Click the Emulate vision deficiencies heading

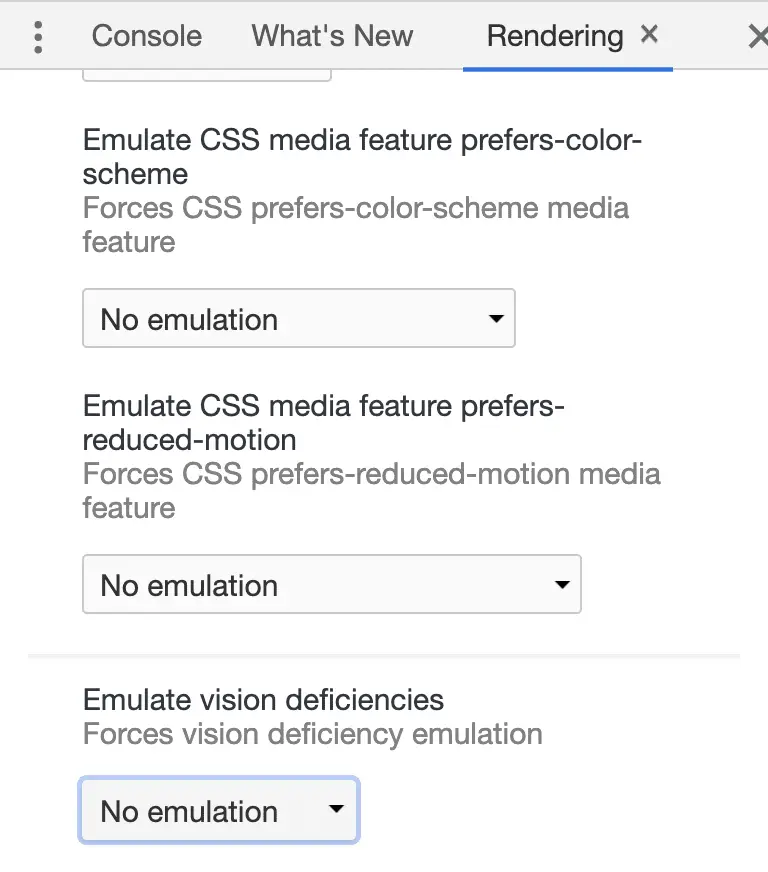click(x=263, y=700)
